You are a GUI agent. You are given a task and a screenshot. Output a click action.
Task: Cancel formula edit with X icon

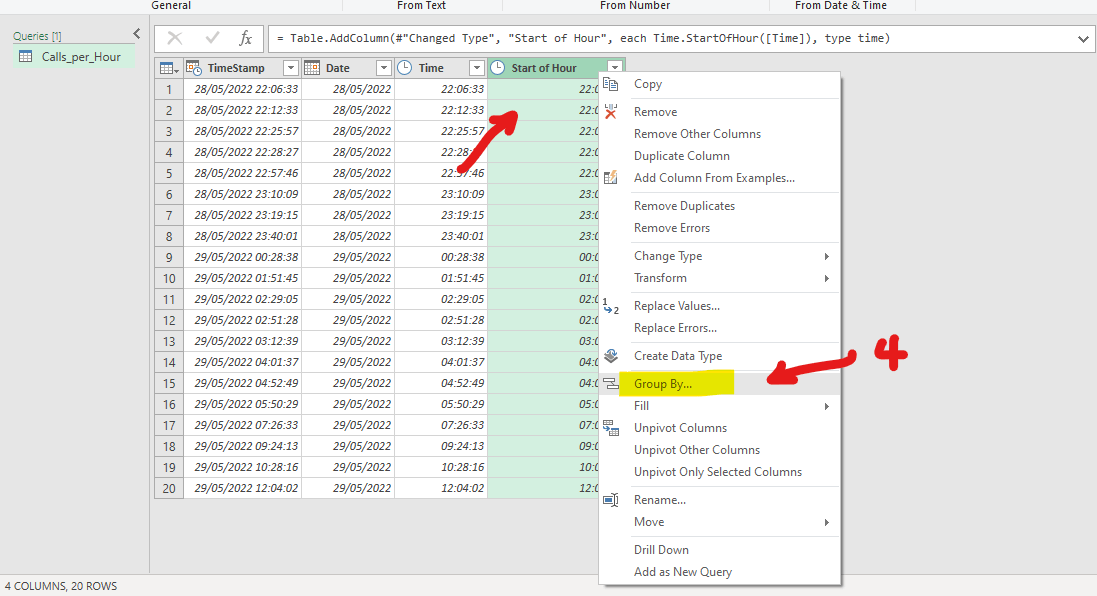click(x=175, y=38)
